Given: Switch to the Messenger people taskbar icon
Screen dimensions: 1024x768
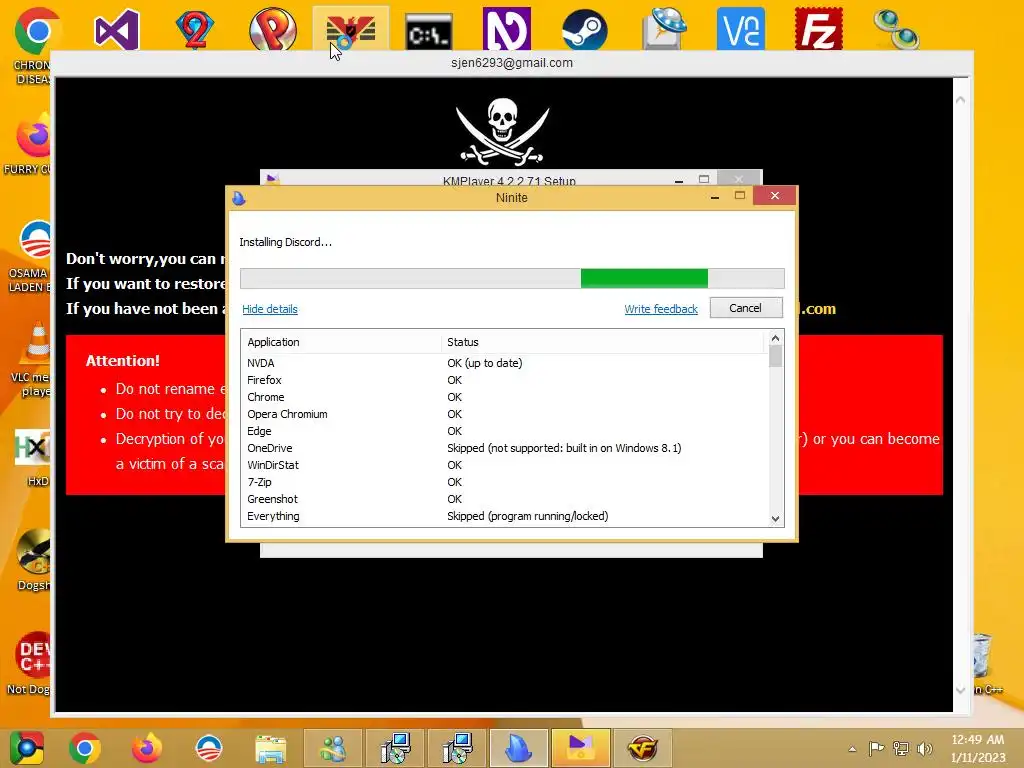Looking at the screenshot, I should [x=333, y=748].
